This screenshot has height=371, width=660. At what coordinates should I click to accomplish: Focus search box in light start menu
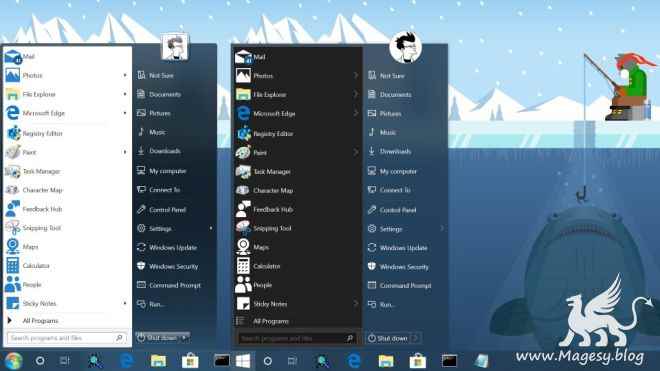click(x=67, y=338)
